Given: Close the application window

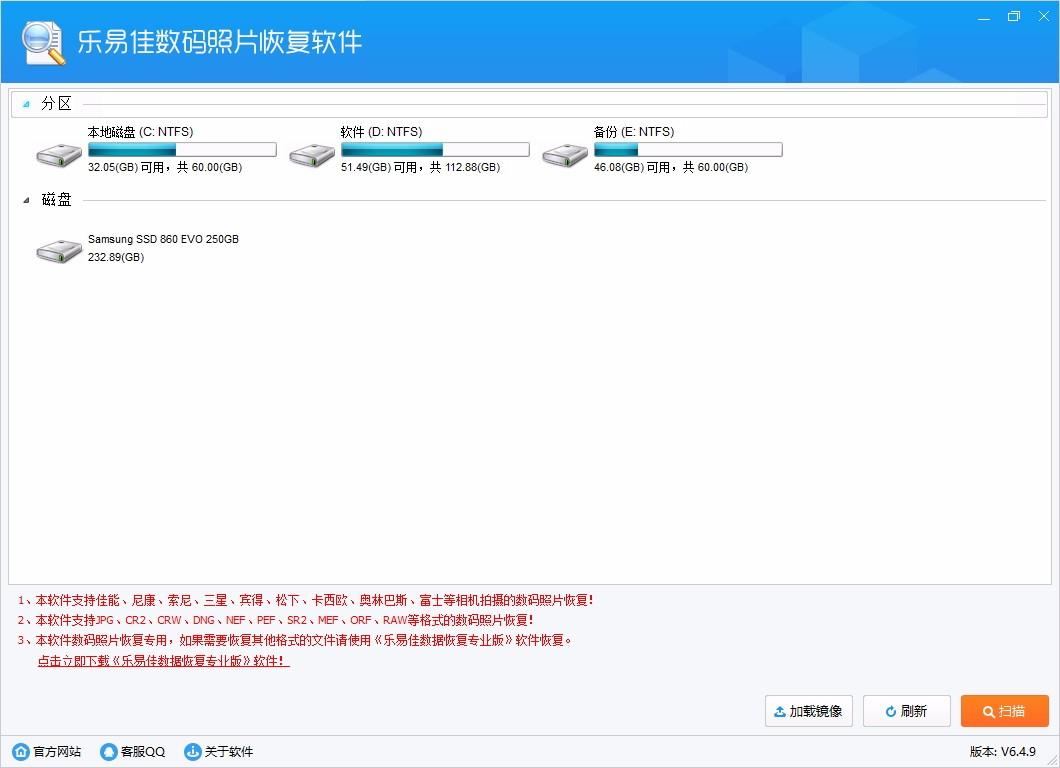Looking at the screenshot, I should (1044, 16).
